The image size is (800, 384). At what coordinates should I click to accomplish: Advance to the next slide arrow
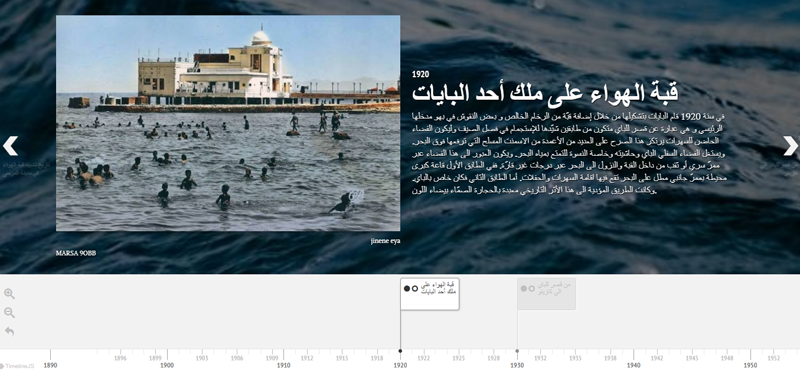[x=790, y=146]
